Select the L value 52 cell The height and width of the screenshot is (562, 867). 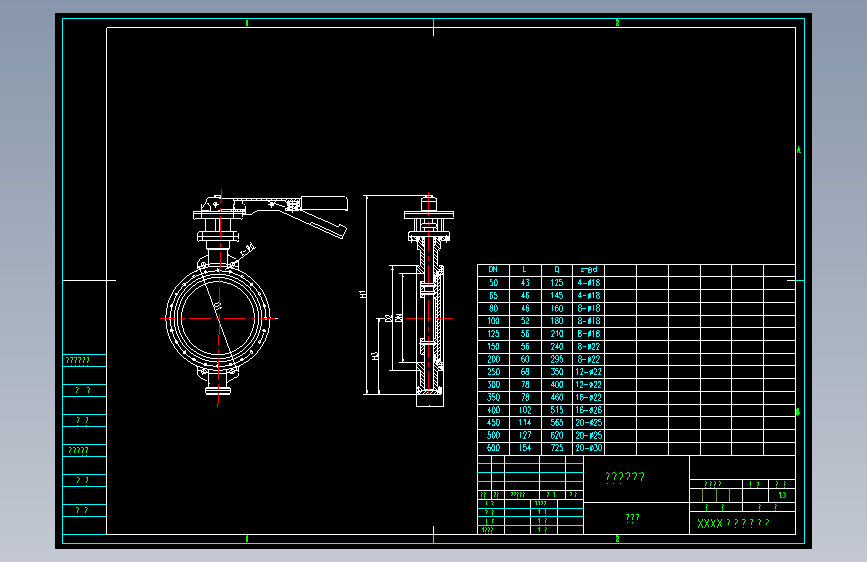coord(525,321)
